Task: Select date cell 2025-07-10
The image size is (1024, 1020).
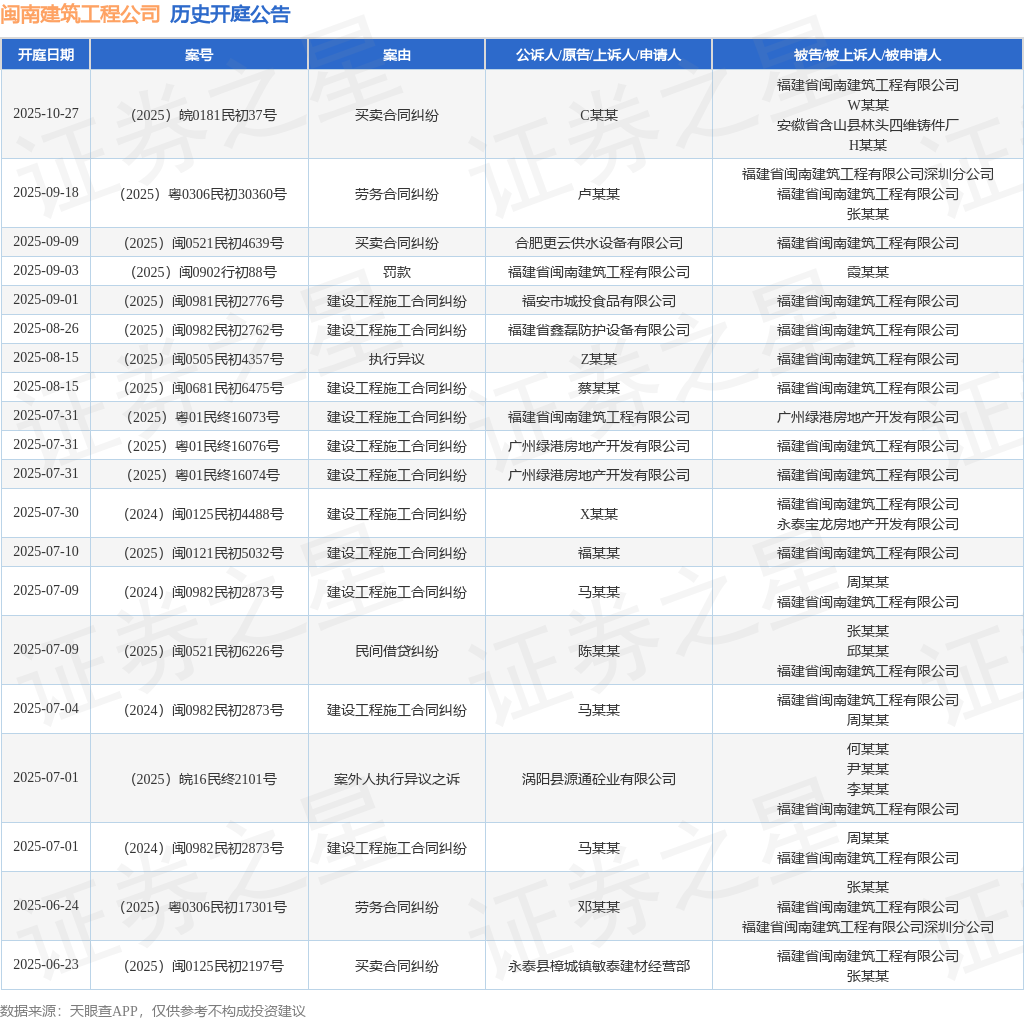Action: [46, 552]
